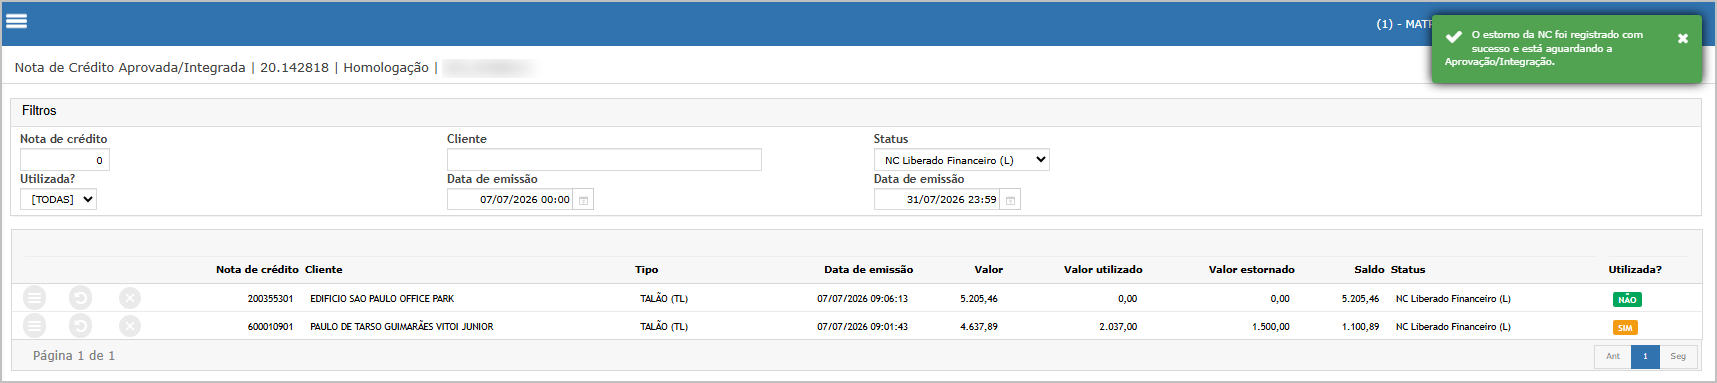The image size is (1717, 383).
Task: Click the Utilizada? column header
Action: pyautogui.click(x=1635, y=270)
